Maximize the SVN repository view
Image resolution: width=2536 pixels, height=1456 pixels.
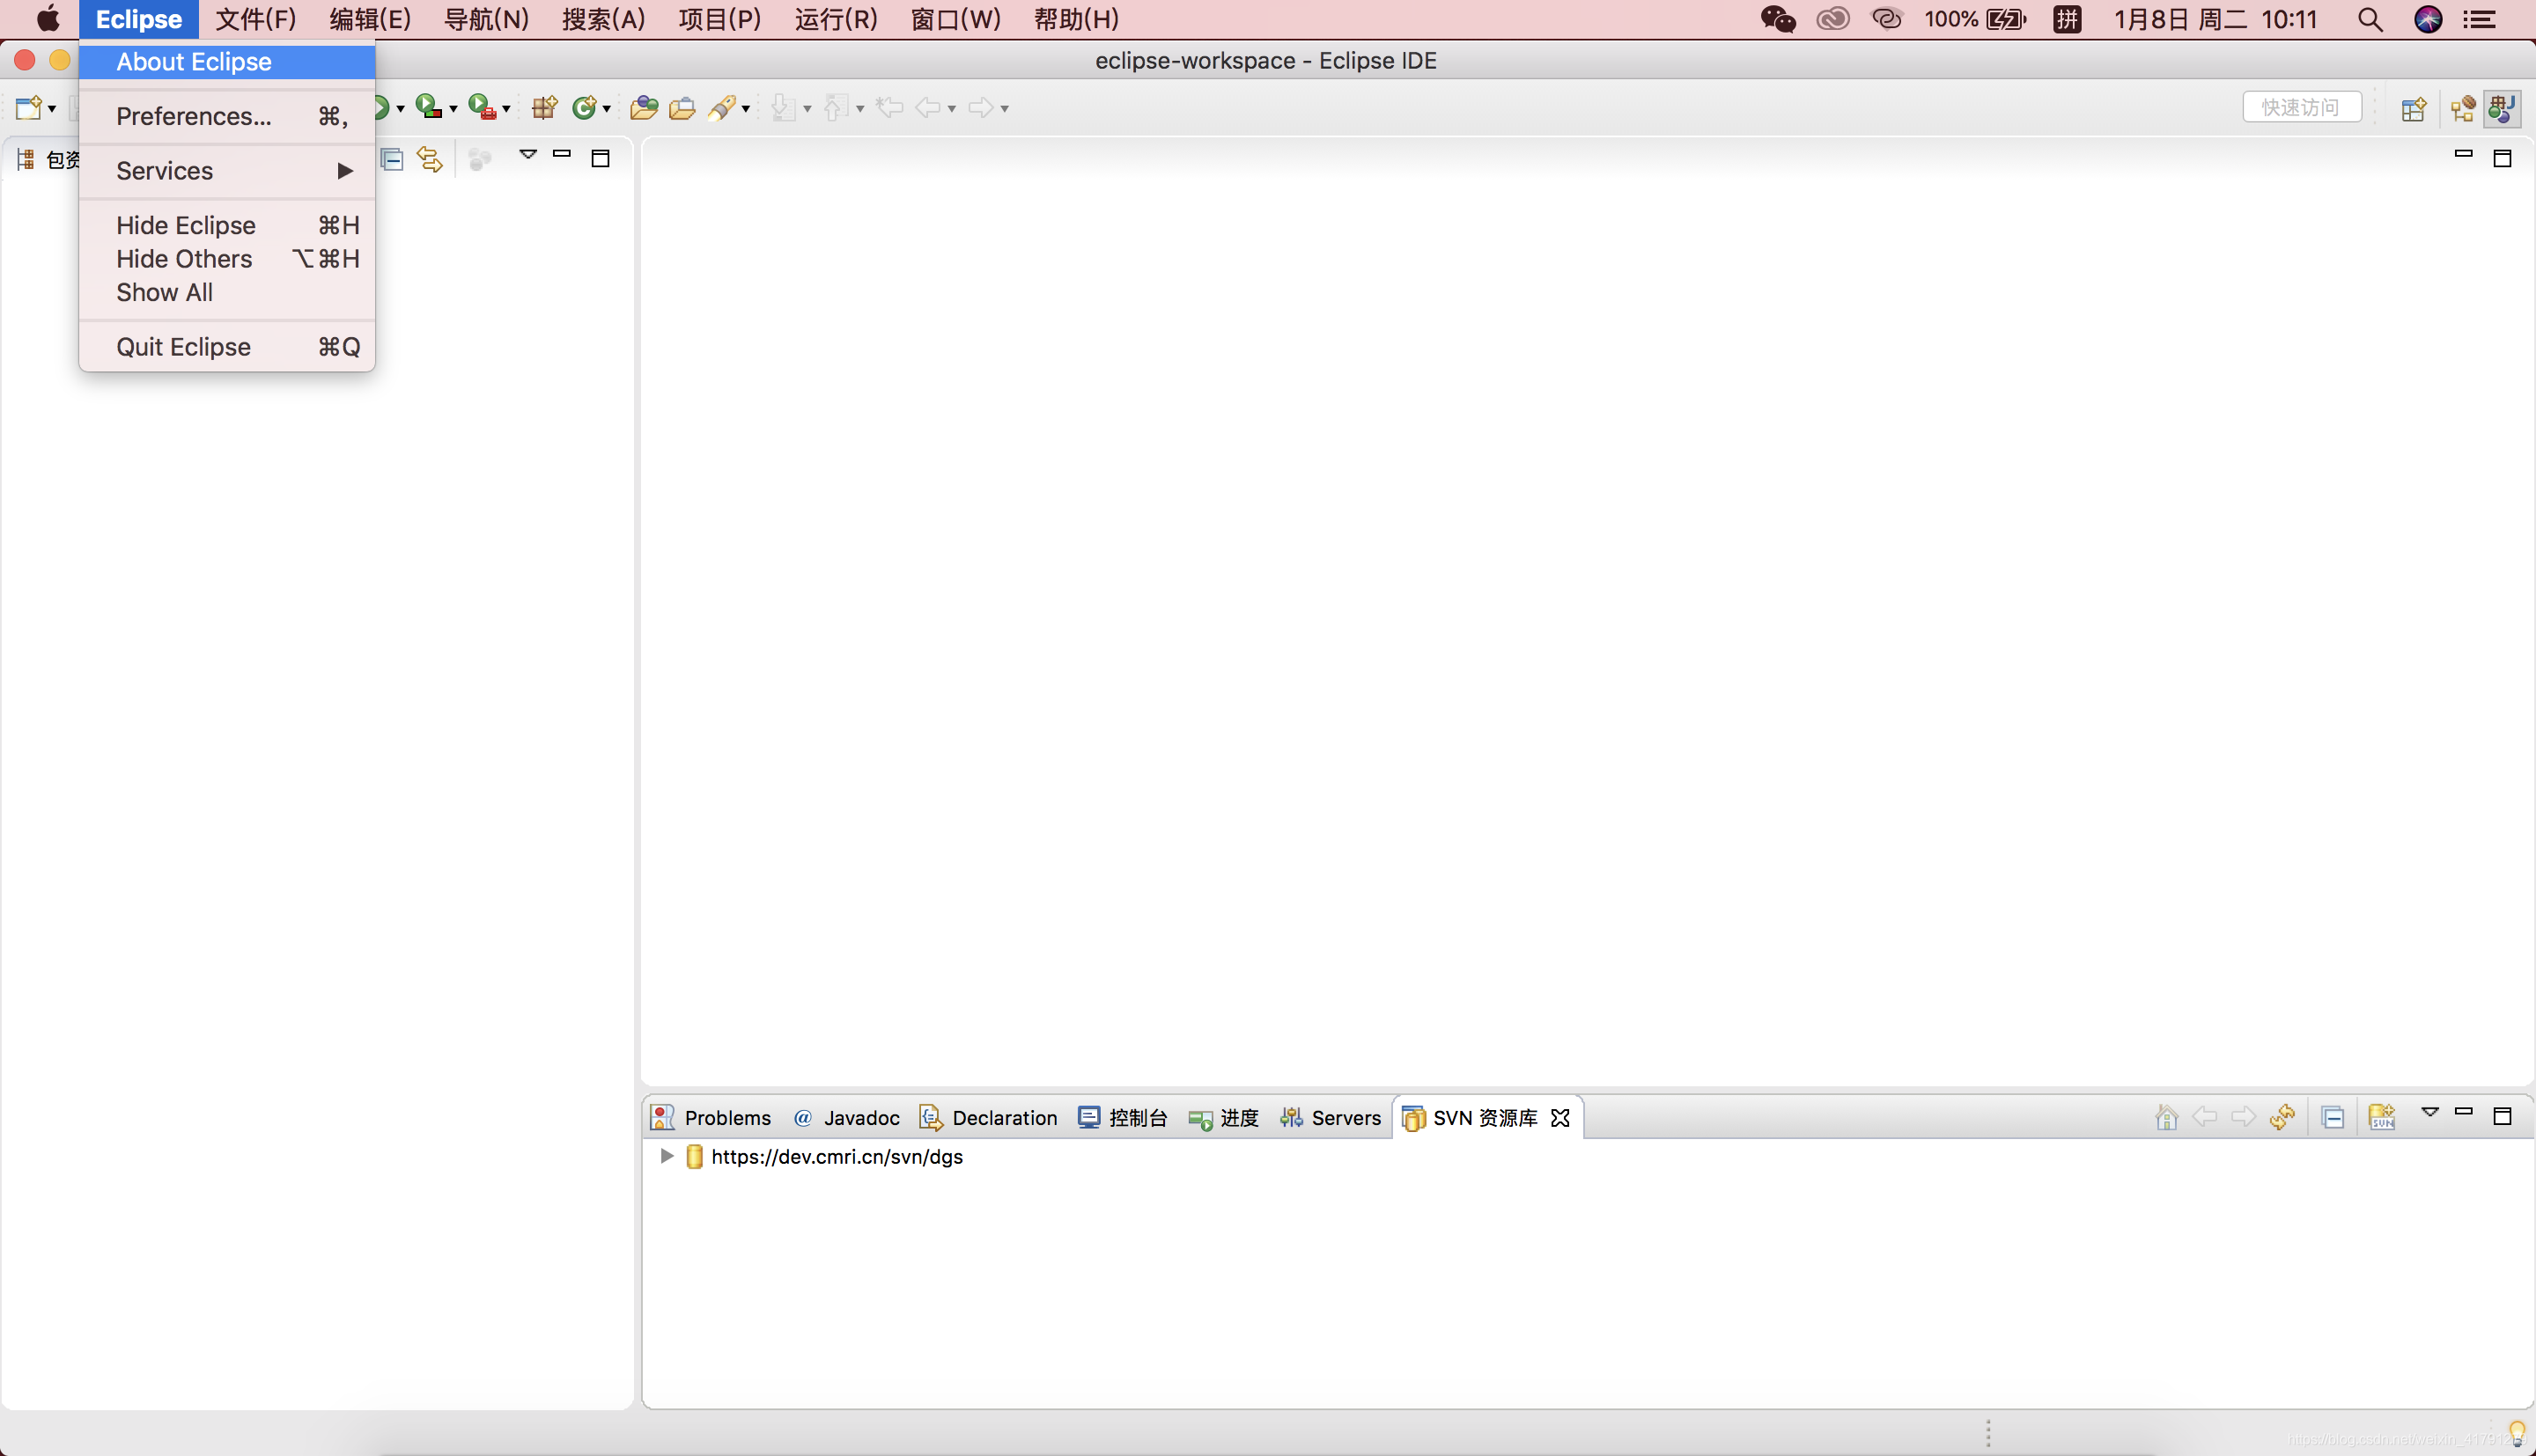click(2502, 1116)
